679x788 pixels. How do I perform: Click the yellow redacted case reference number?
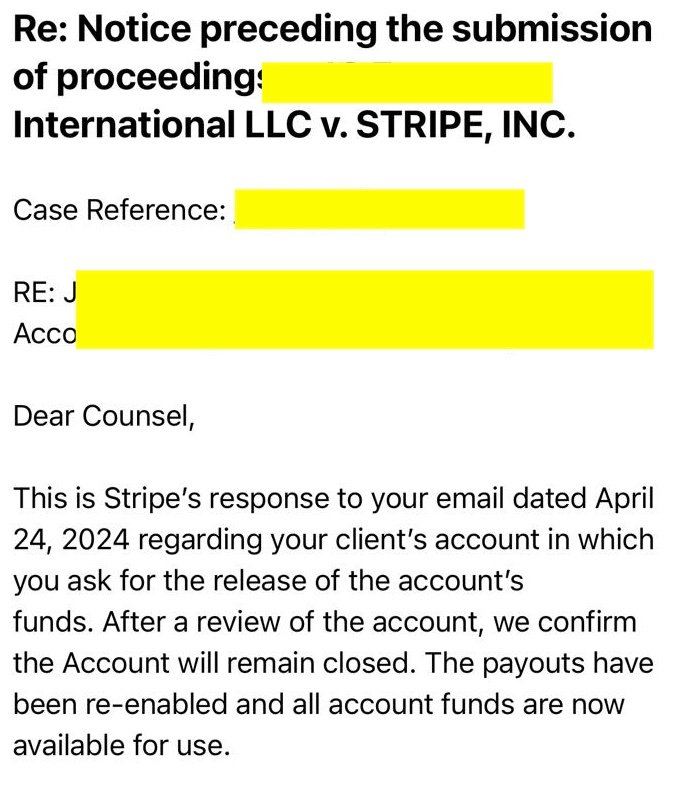(380, 209)
